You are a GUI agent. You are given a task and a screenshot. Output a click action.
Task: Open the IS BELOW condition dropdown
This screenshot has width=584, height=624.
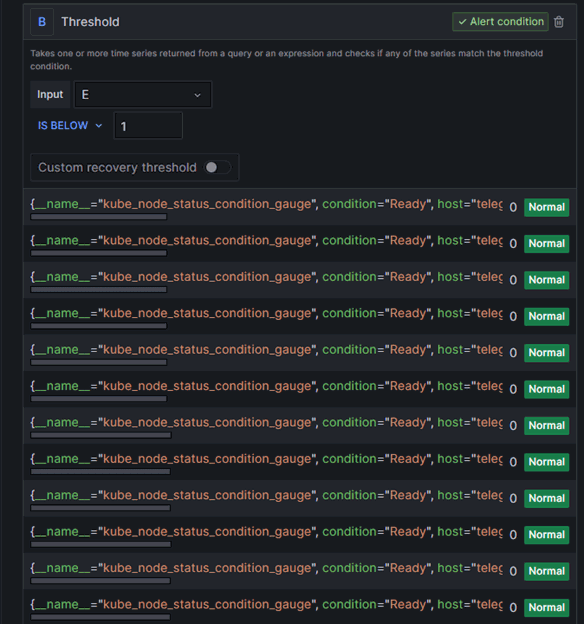click(x=70, y=126)
